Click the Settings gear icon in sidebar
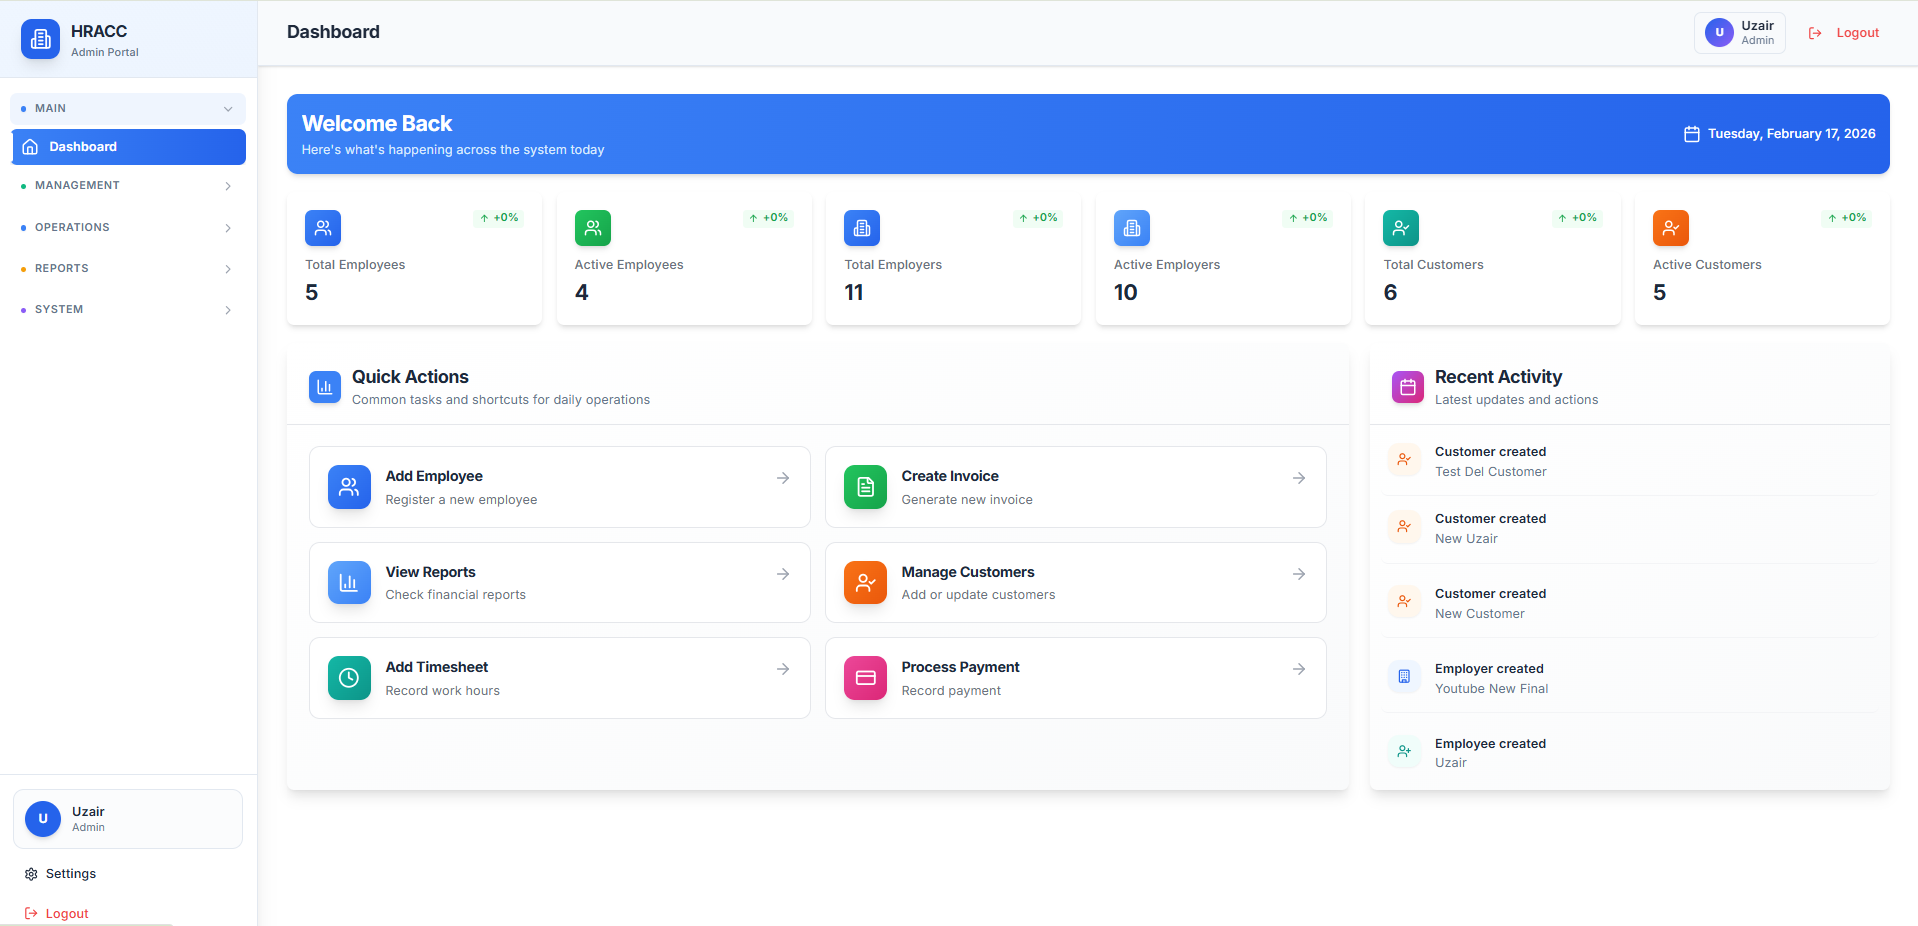 tap(31, 874)
